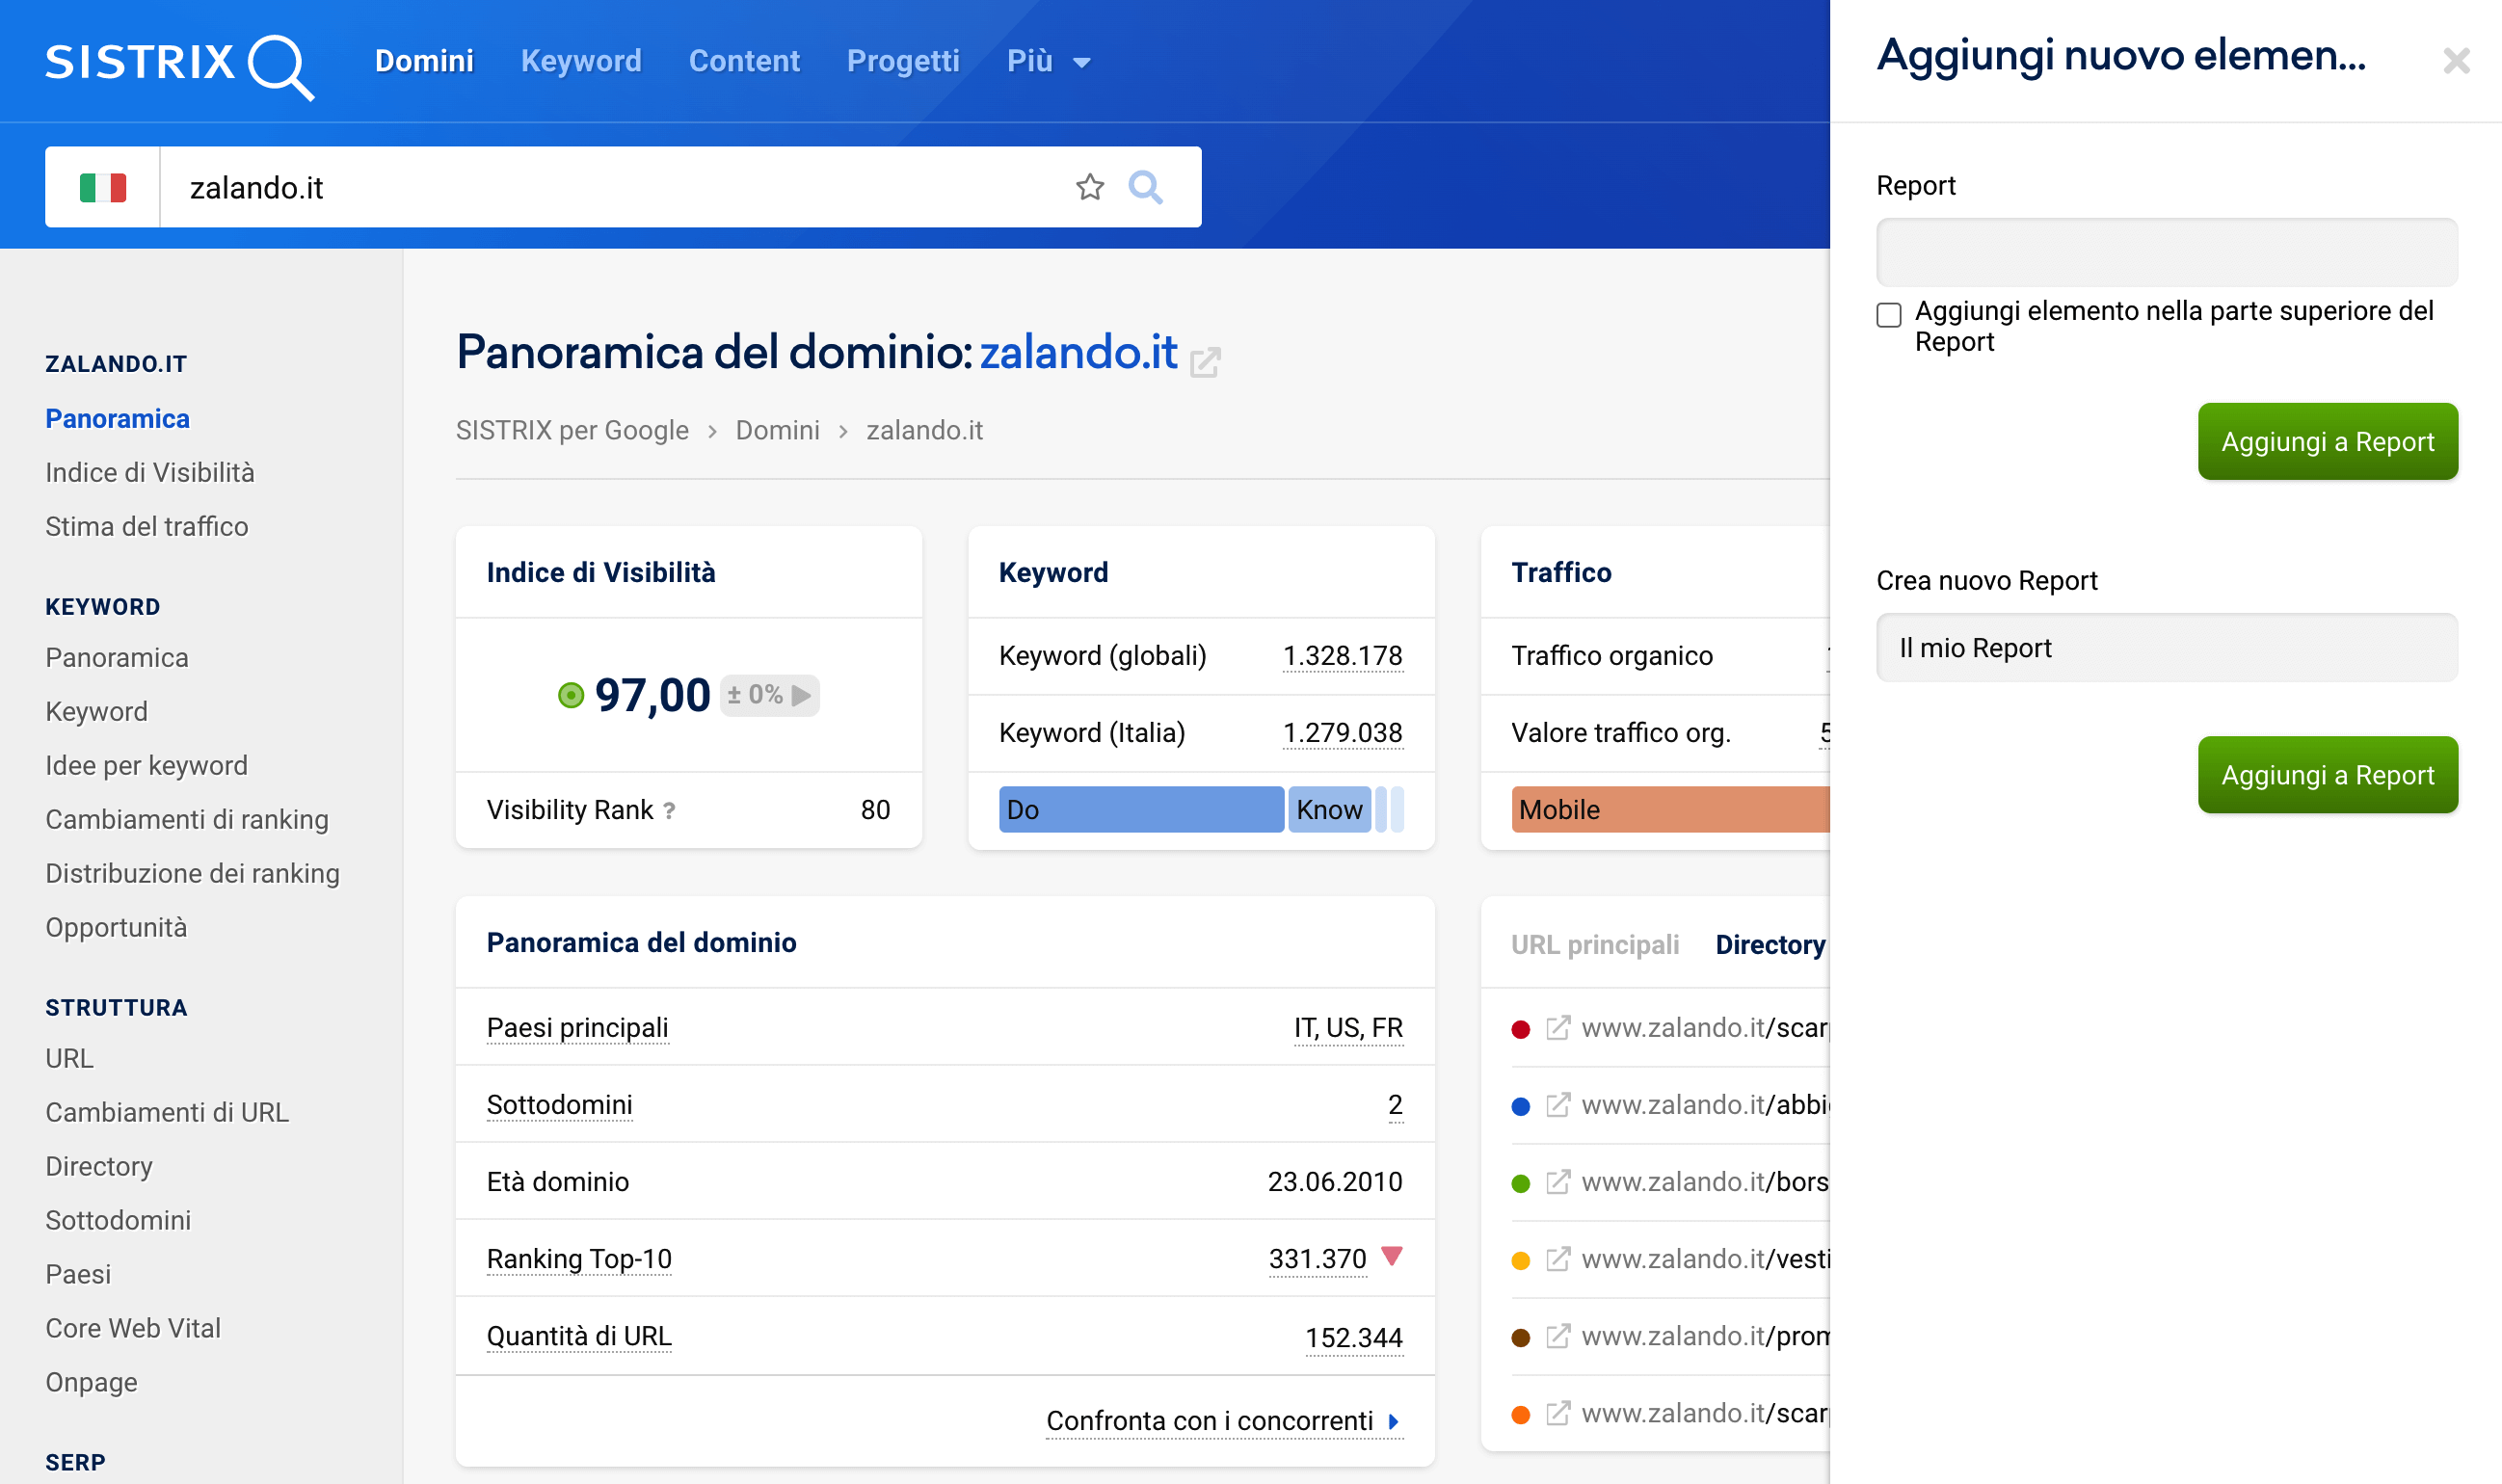Click the Visibility Rank help question mark
This screenshot has height=1484, width=2502.
coord(669,811)
